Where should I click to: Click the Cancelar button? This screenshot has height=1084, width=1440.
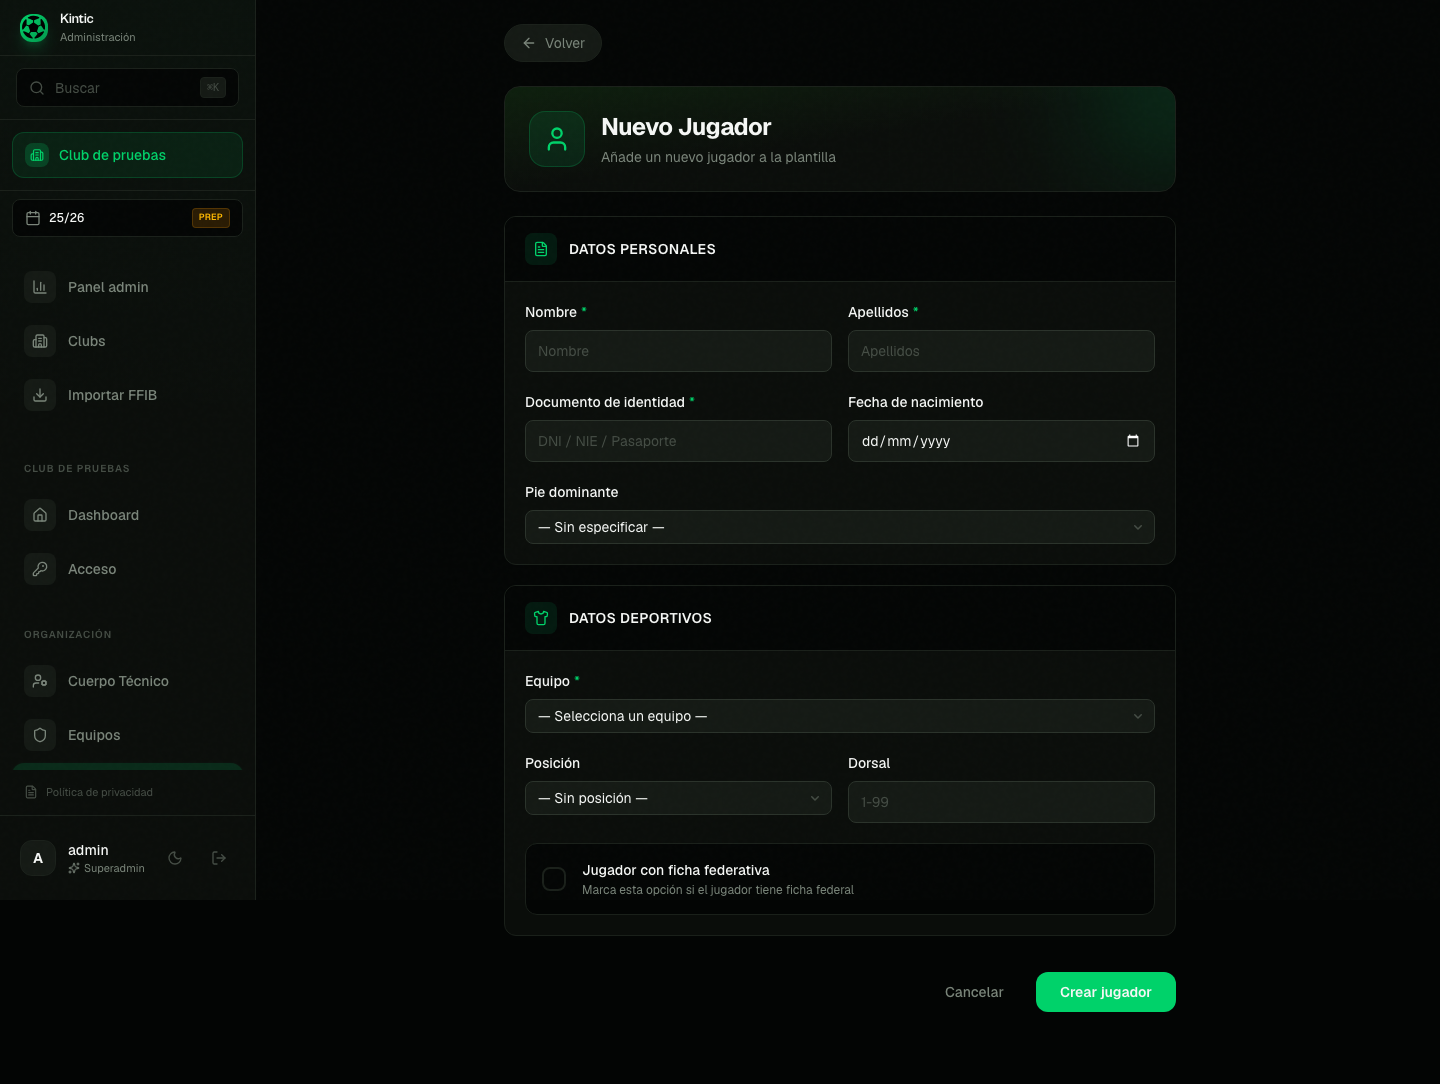click(974, 992)
